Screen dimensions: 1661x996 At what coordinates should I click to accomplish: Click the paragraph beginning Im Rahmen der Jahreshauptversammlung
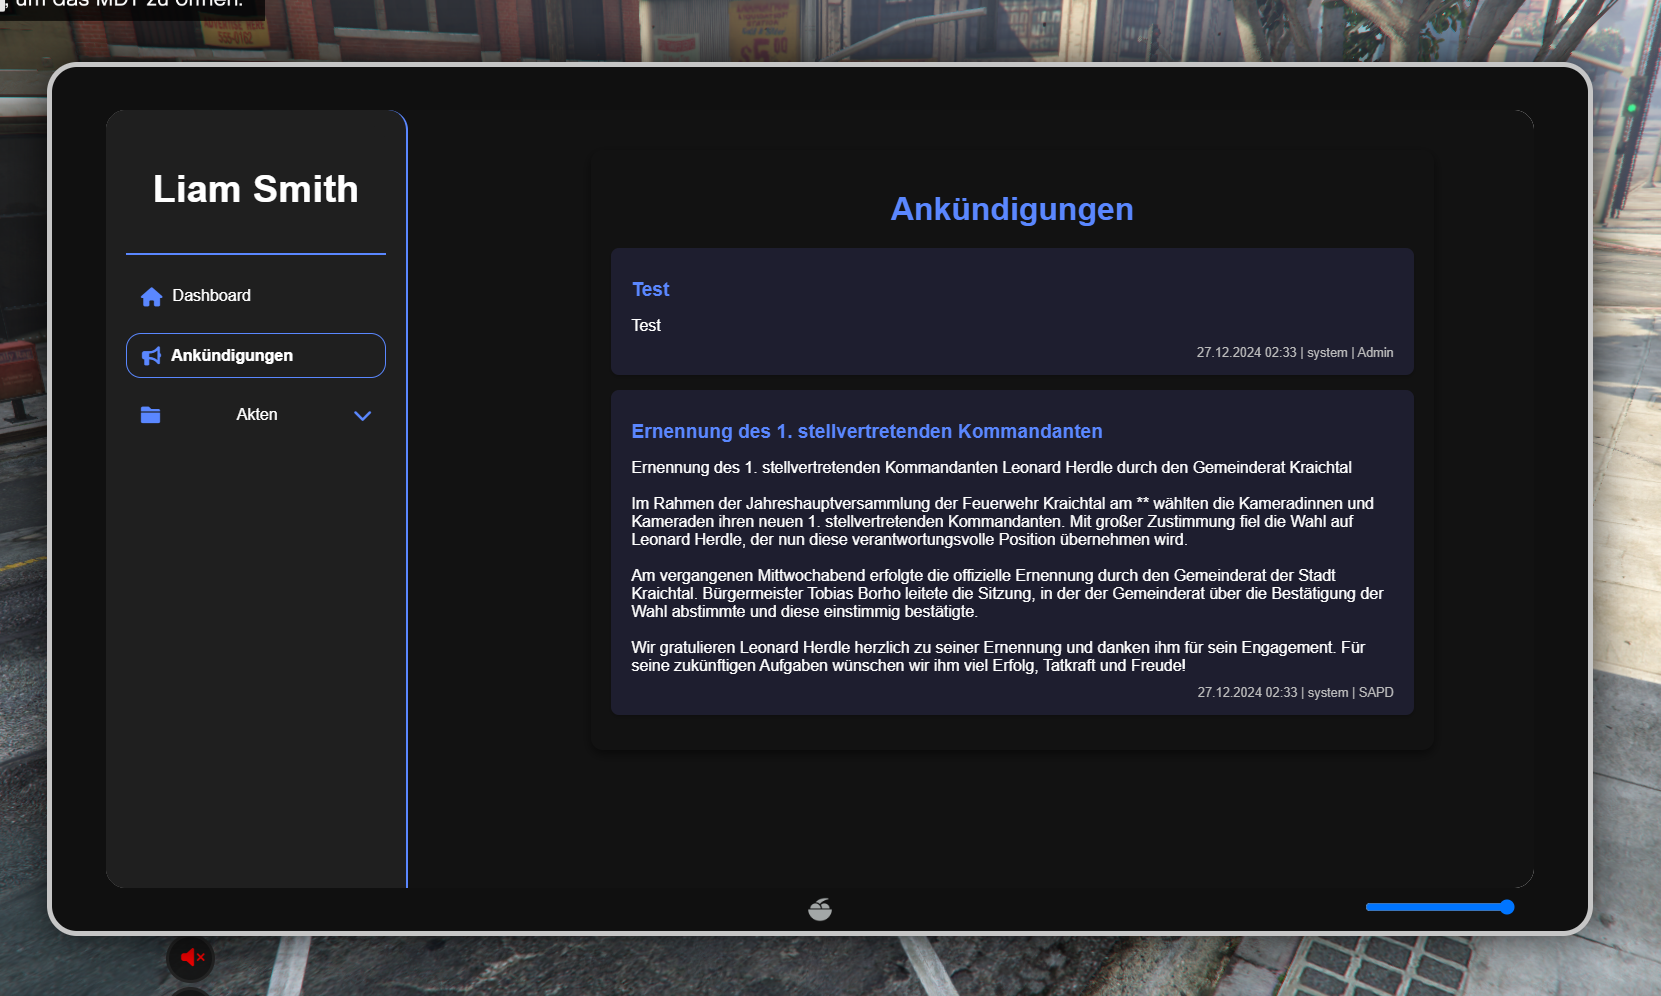tap(1002, 521)
